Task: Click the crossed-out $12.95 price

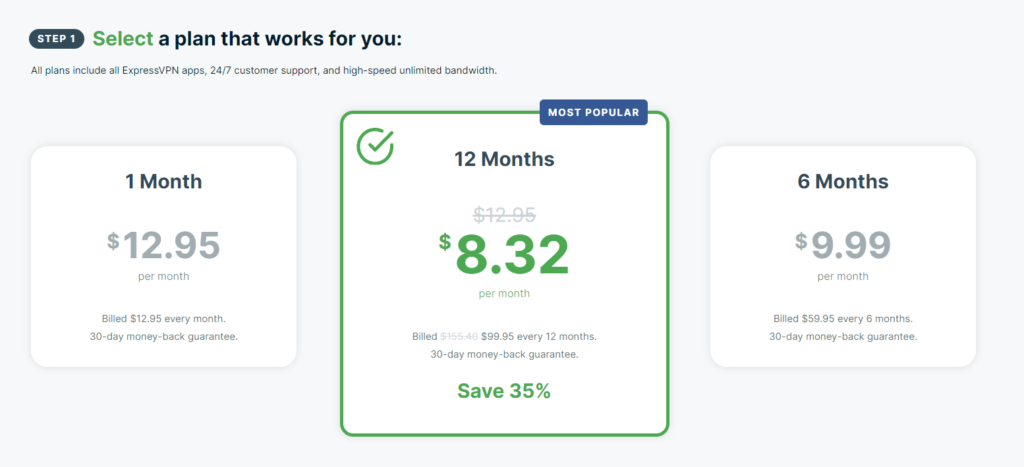Action: [504, 214]
